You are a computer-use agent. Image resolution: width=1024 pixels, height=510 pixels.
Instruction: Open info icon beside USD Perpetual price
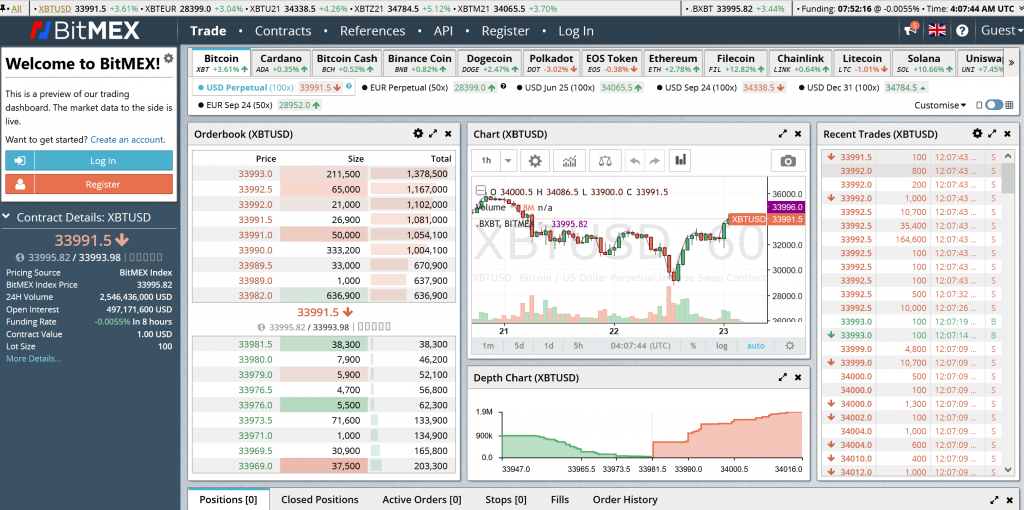point(349,86)
